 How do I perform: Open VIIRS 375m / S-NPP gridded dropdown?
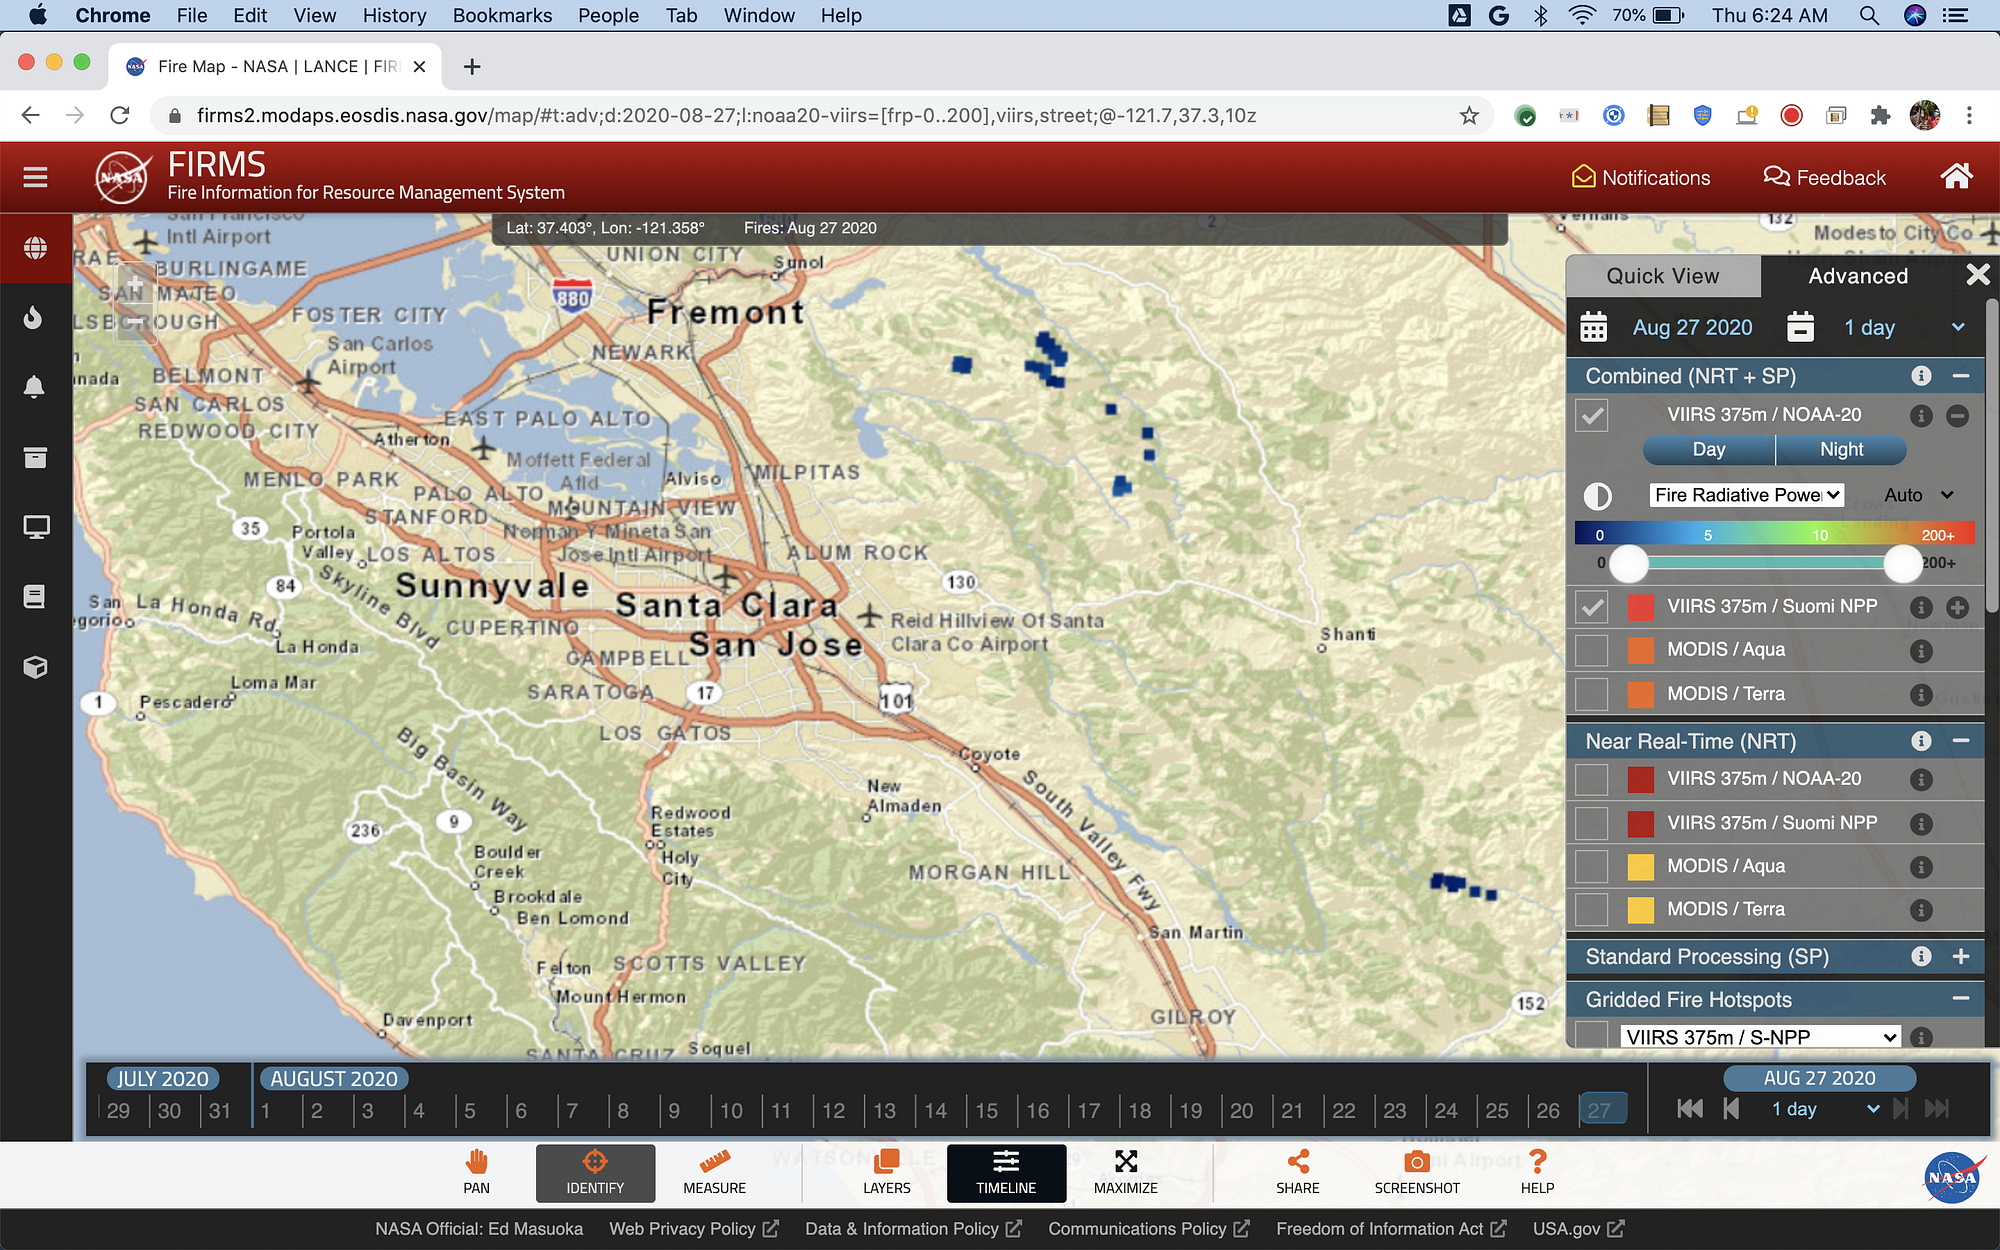point(1760,1037)
